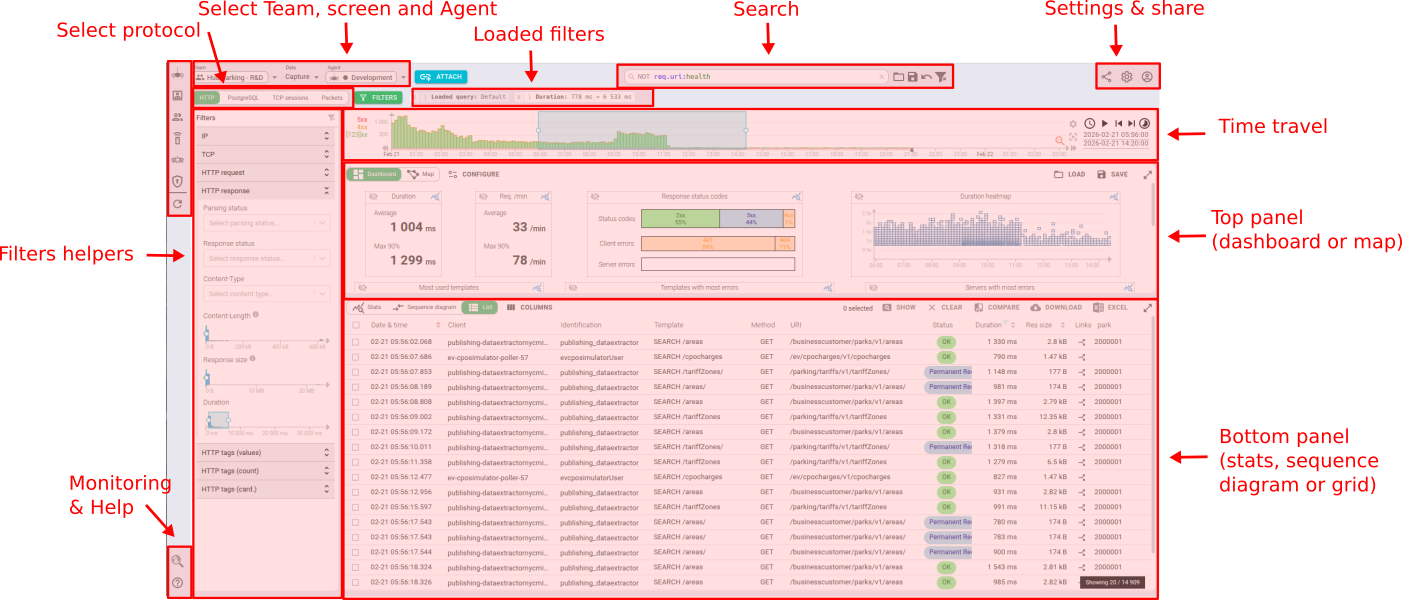Switch to the Sequence diagram view
The image size is (1402, 600).
point(424,308)
